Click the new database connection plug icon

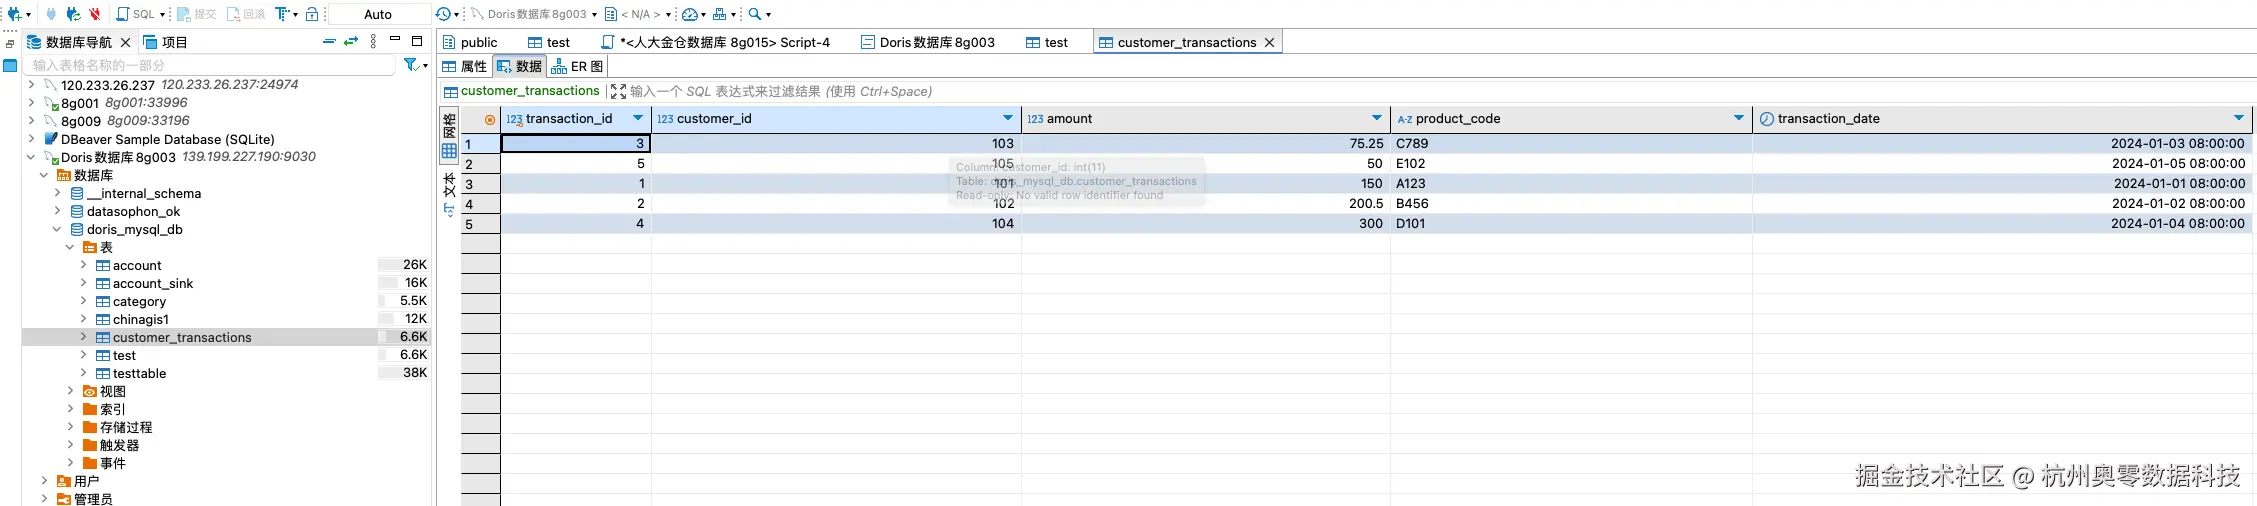coord(14,14)
